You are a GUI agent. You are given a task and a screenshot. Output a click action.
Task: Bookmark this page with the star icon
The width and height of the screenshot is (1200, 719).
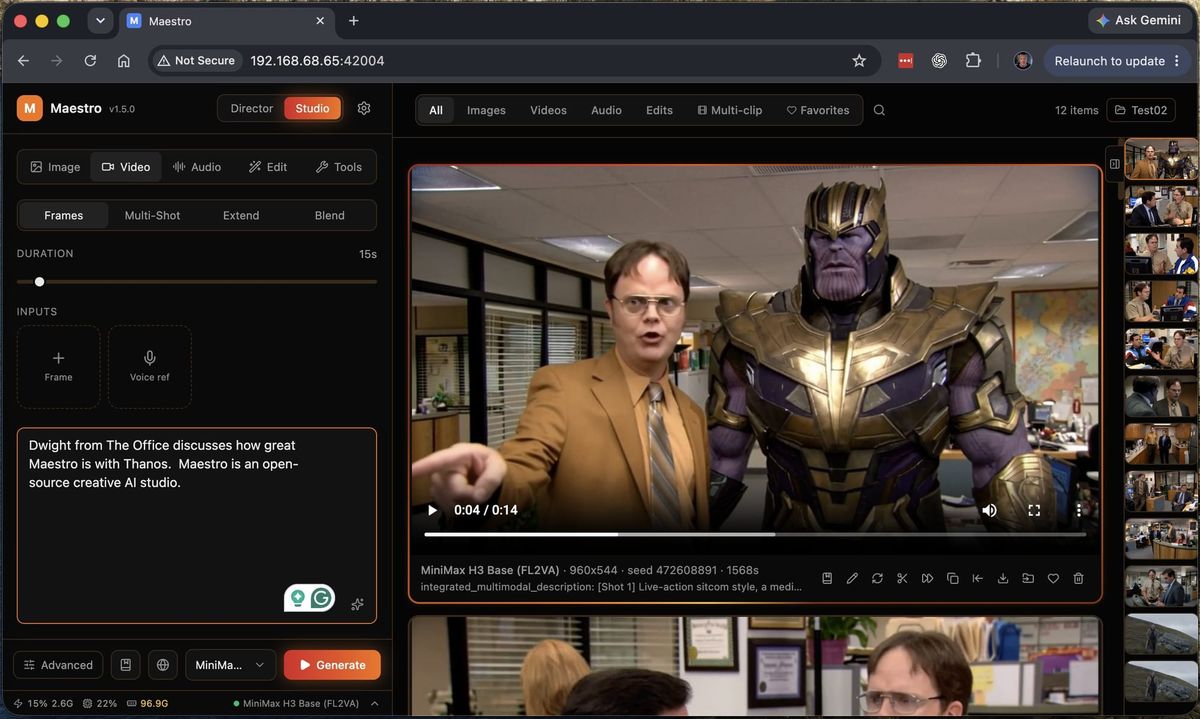[859, 60]
